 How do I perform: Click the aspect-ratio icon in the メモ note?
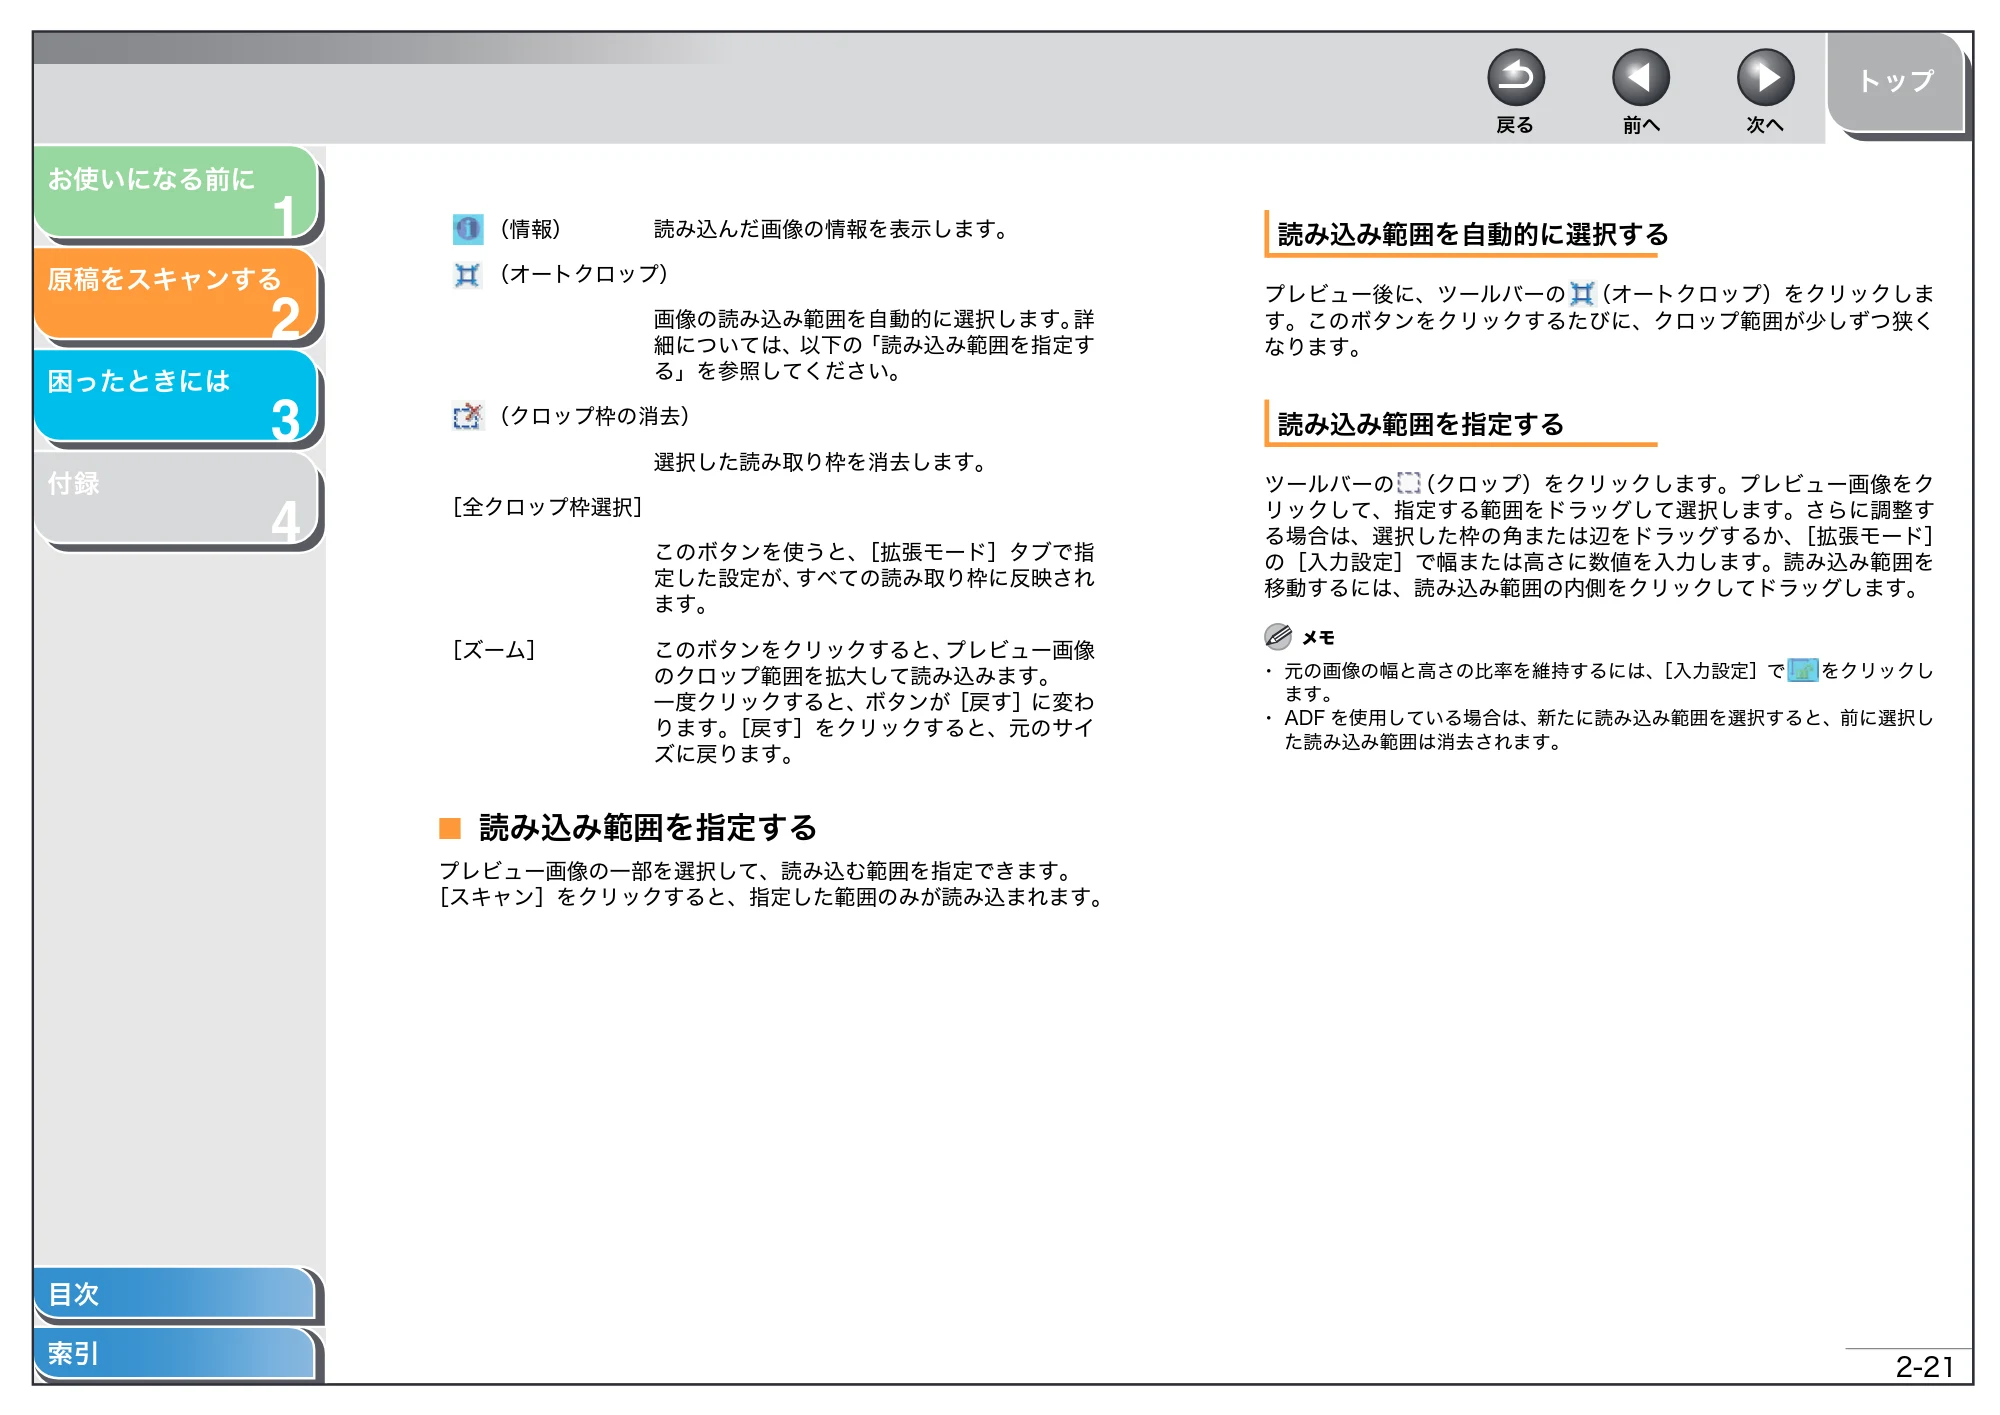(x=1802, y=670)
